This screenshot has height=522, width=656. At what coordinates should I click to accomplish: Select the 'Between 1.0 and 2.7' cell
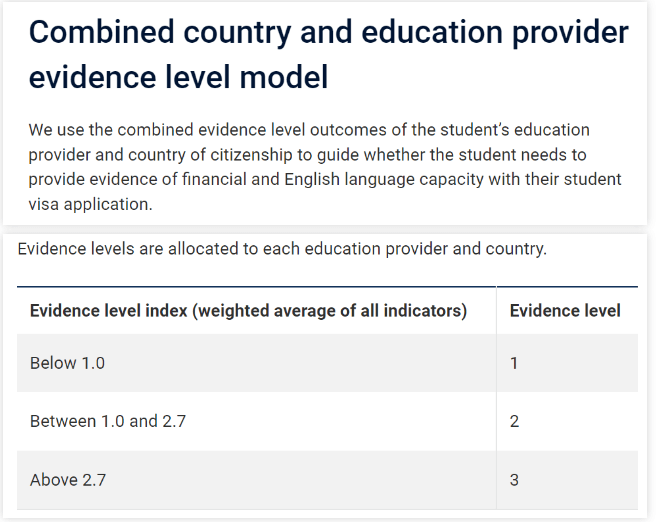point(256,421)
